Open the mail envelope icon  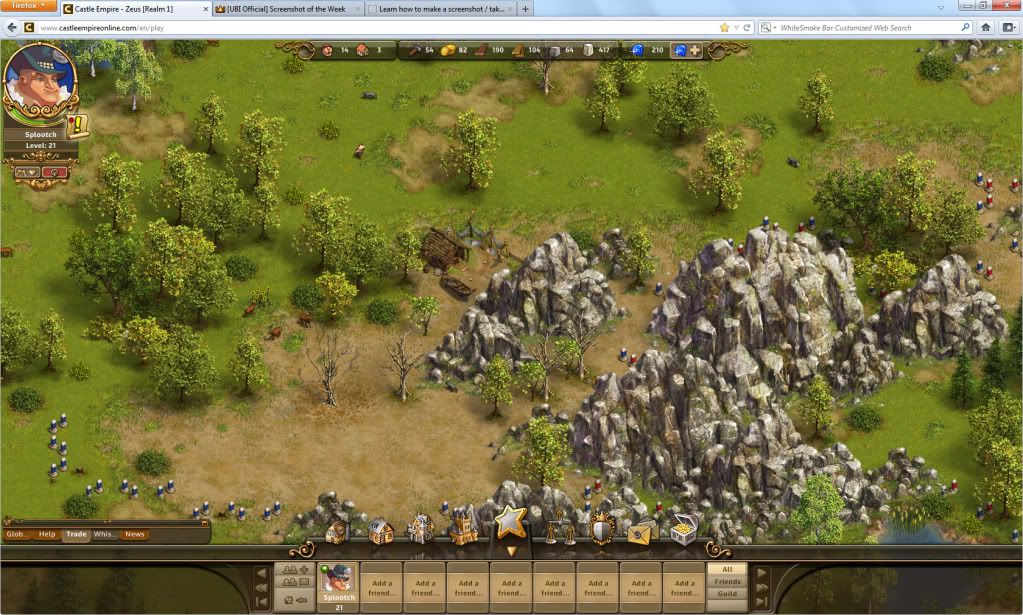[641, 532]
